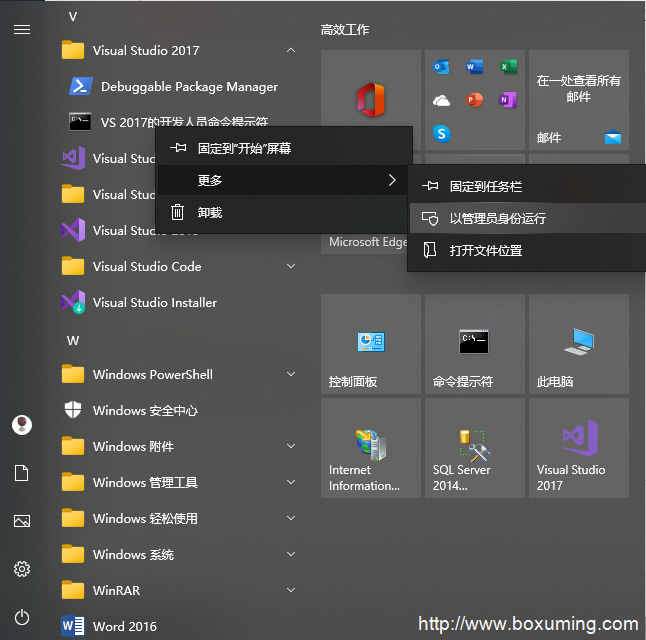646x640 pixels.
Task: Open the hamburger menu in Start sidebar
Action: (x=22, y=30)
